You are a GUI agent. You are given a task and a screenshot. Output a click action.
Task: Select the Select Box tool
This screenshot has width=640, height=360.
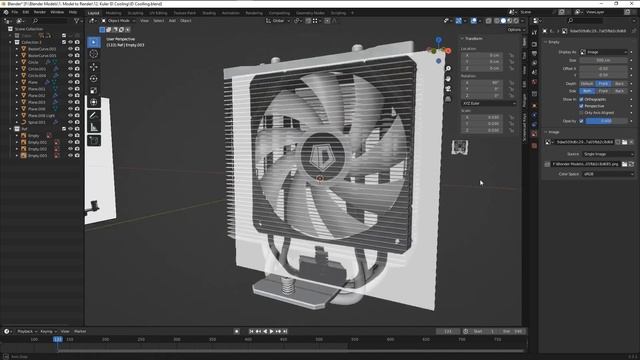point(94,42)
